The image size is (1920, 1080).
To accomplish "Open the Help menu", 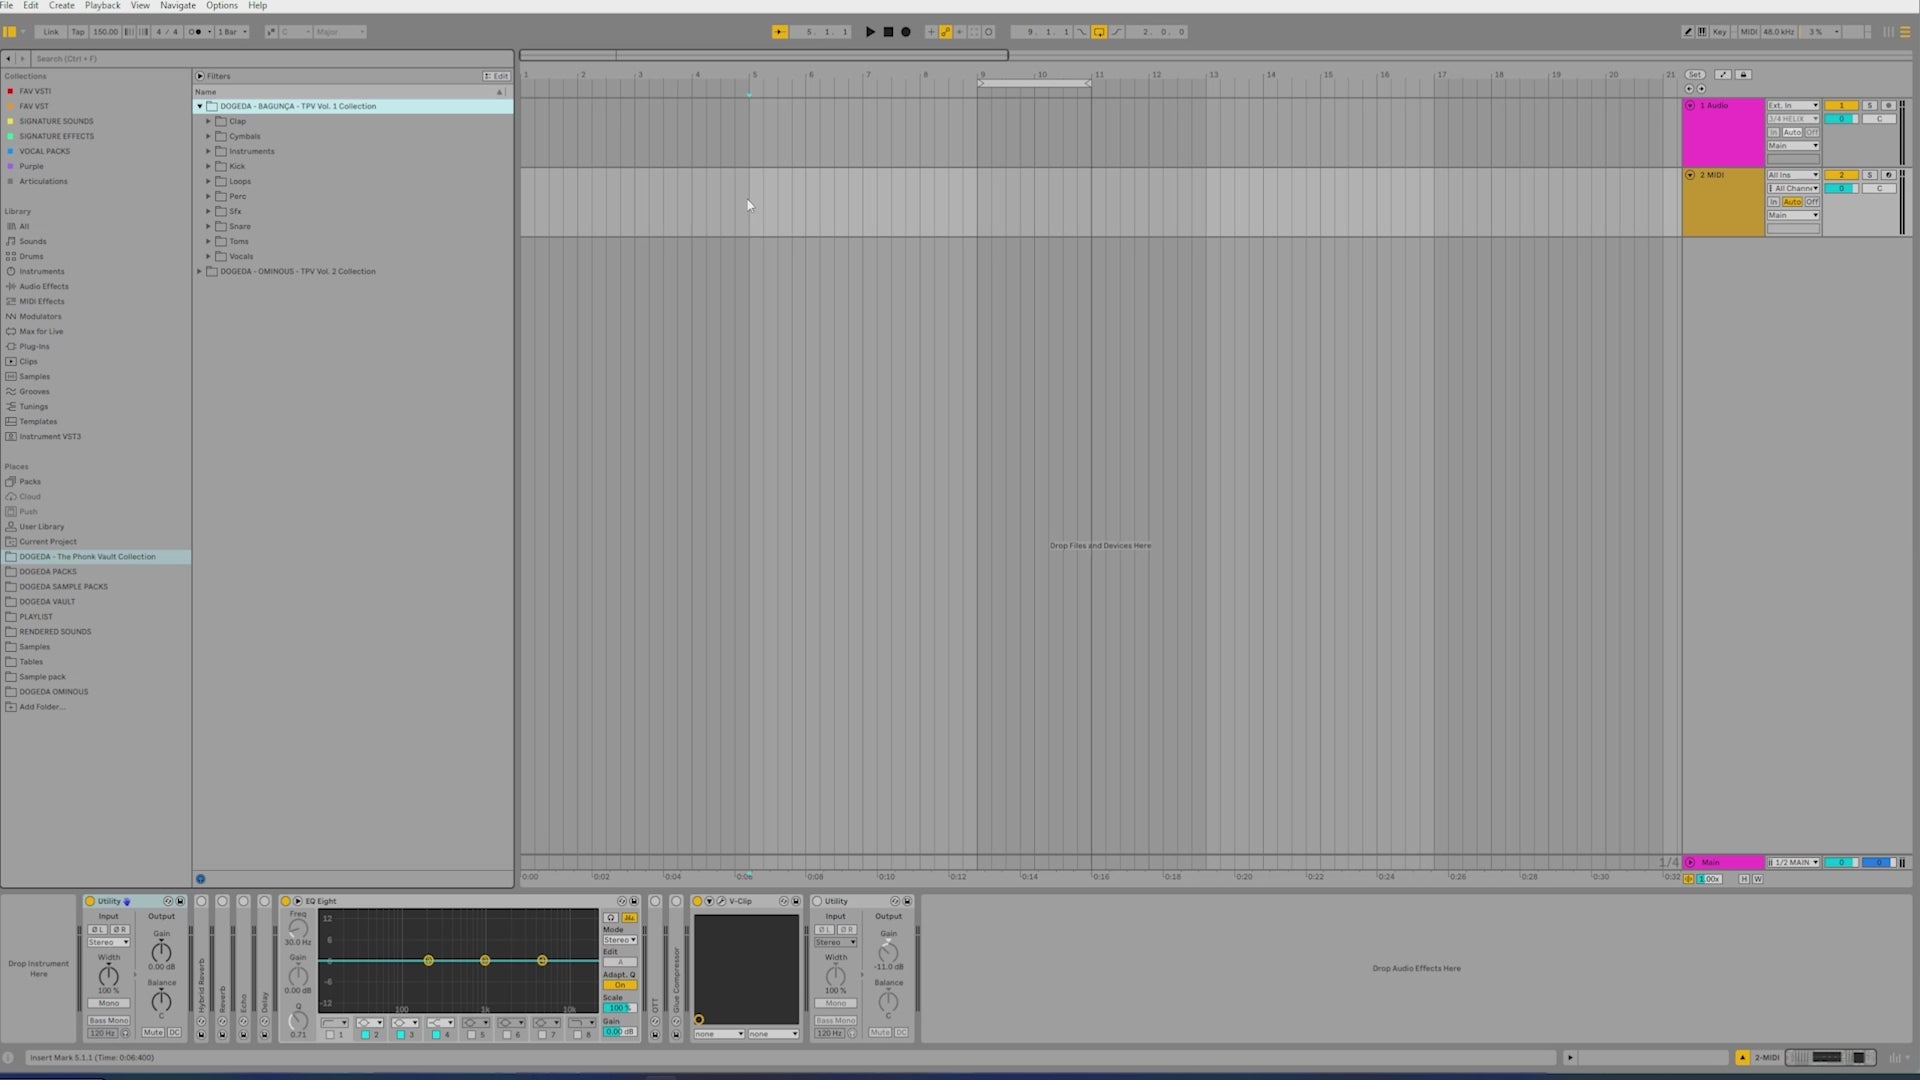I will point(257,6).
